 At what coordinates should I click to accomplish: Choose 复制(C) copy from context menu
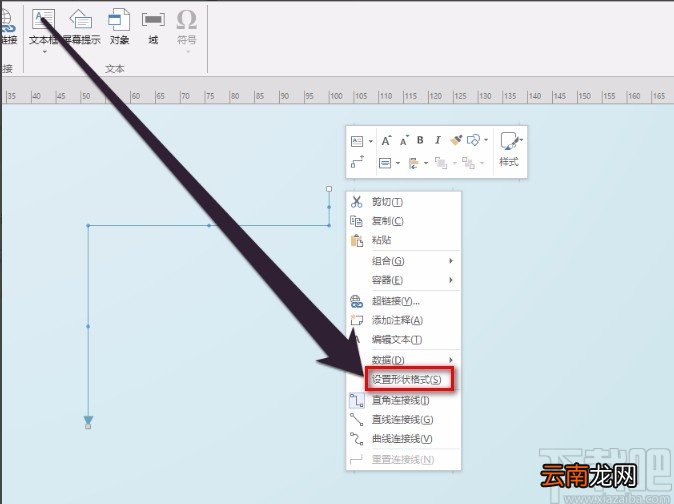[x=404, y=221]
